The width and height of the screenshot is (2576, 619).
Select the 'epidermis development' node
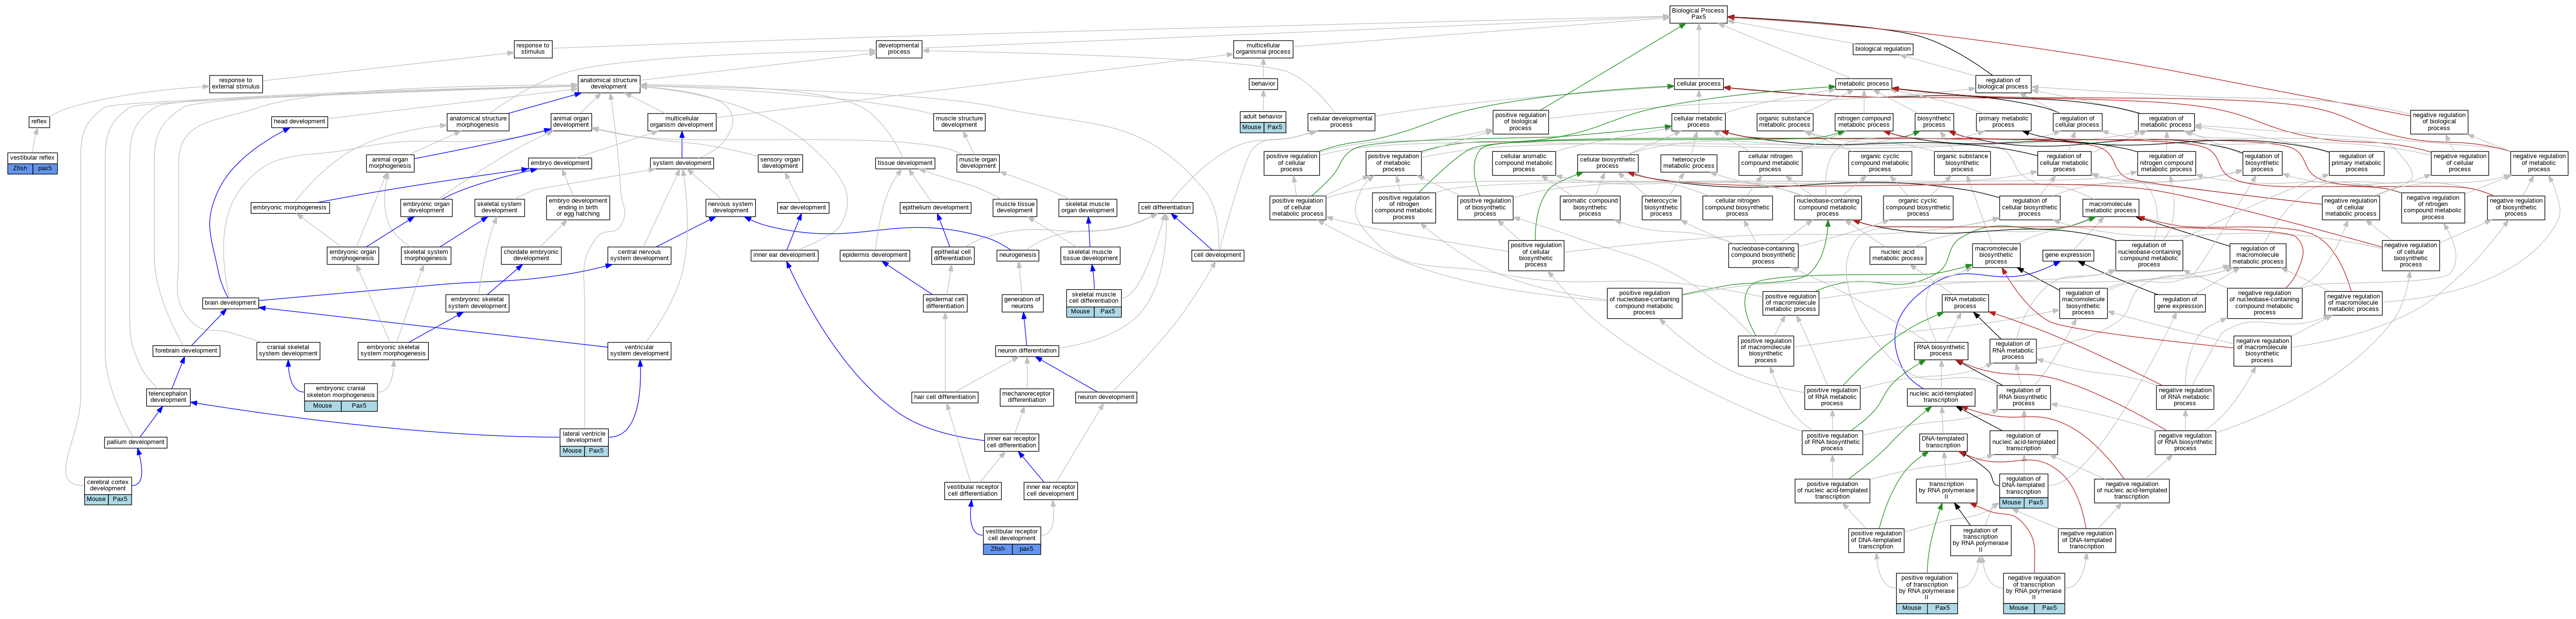875,254
